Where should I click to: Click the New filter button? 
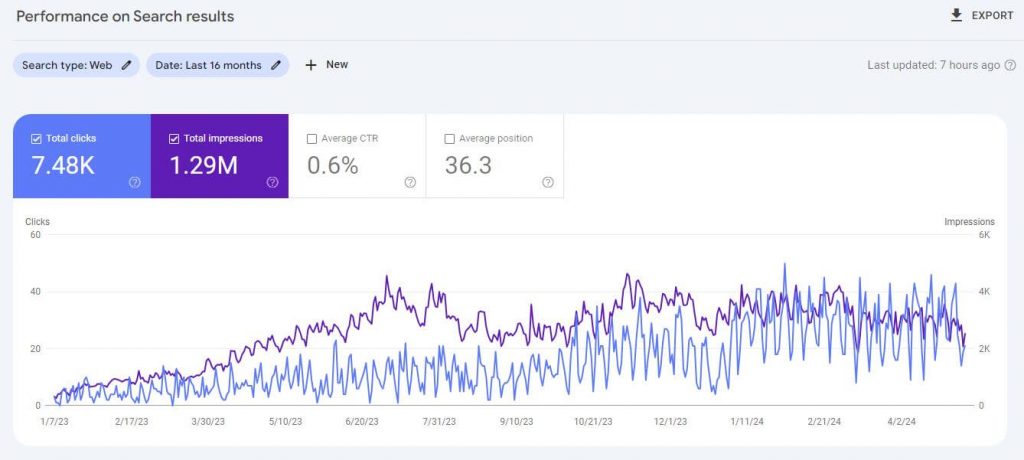(337, 65)
